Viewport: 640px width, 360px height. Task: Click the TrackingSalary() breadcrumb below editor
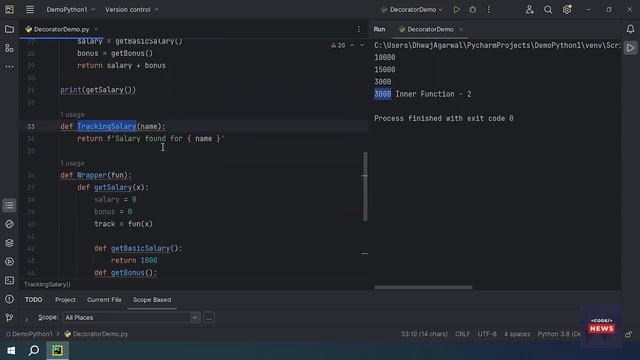coord(47,284)
